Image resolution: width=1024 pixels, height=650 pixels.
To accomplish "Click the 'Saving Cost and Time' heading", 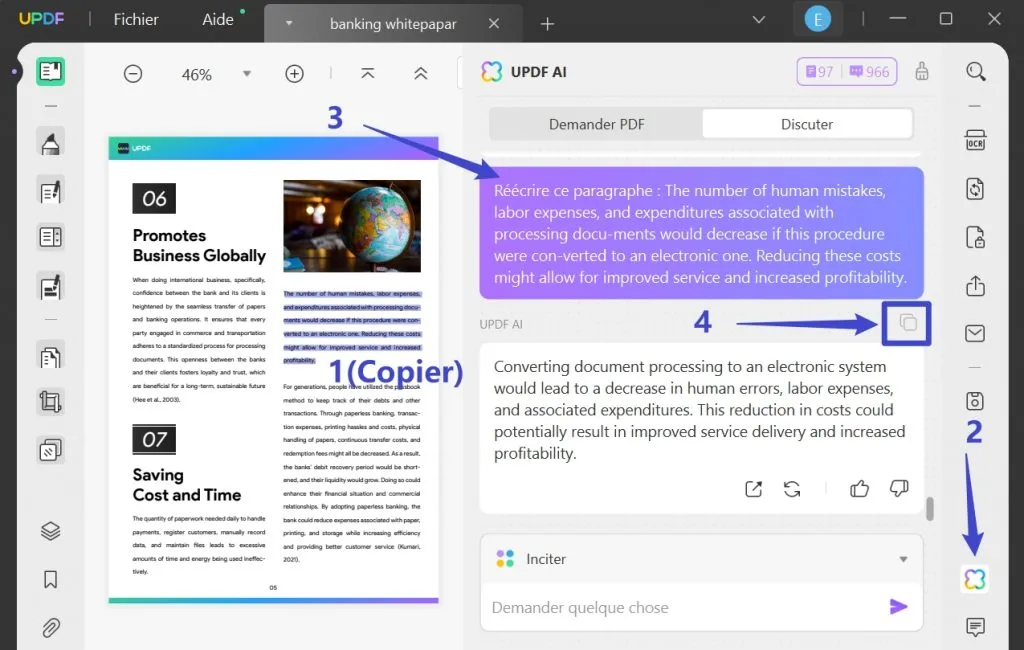I will [187, 485].
